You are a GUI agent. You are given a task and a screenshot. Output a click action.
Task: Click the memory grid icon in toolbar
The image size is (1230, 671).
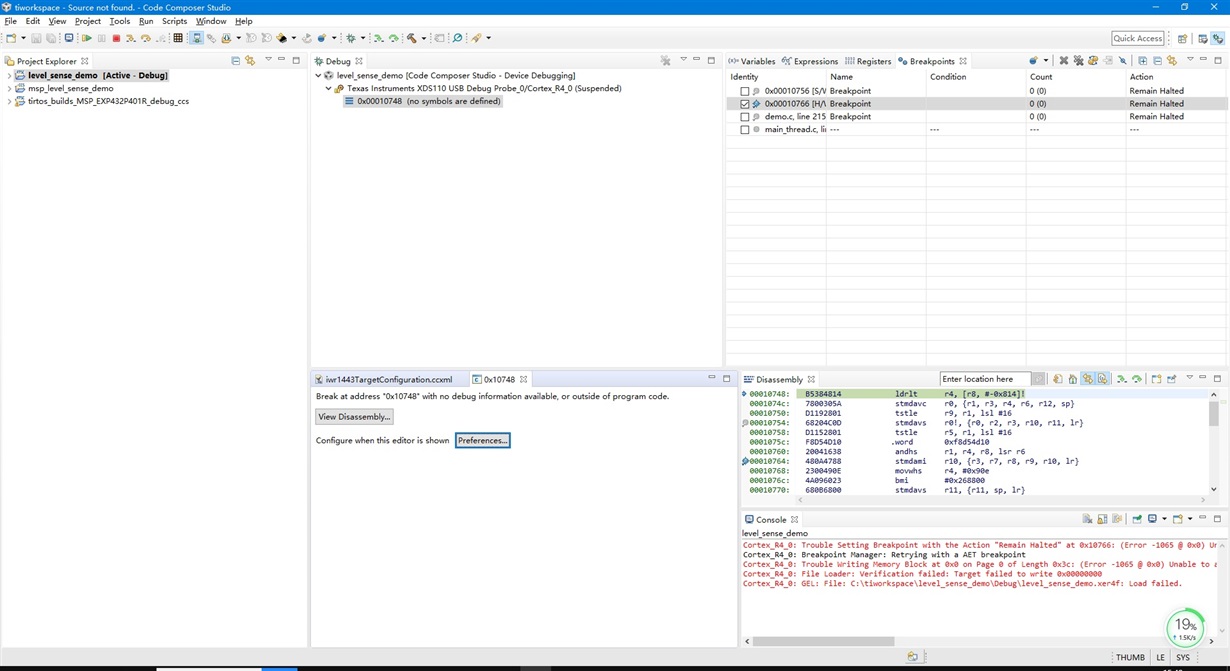[x=178, y=38]
